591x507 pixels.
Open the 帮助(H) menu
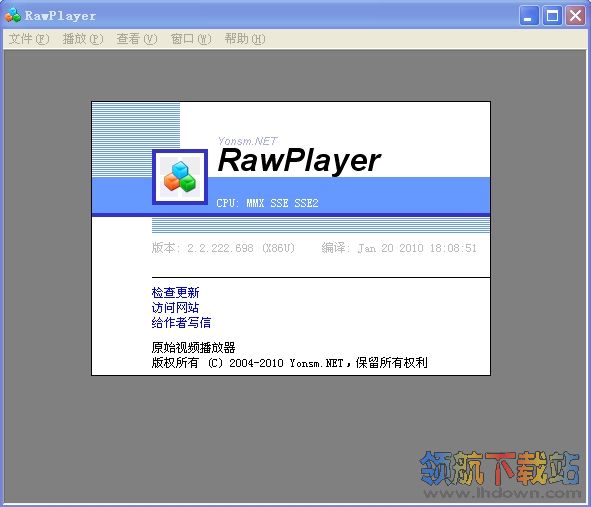245,39
